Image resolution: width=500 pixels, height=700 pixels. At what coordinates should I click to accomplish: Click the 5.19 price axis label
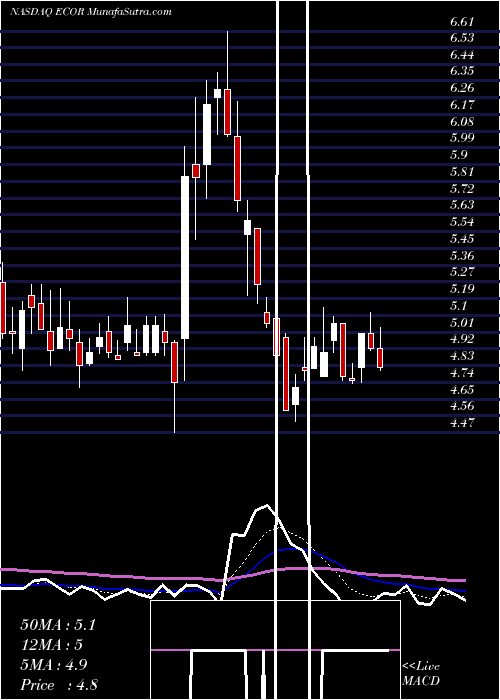click(x=462, y=289)
